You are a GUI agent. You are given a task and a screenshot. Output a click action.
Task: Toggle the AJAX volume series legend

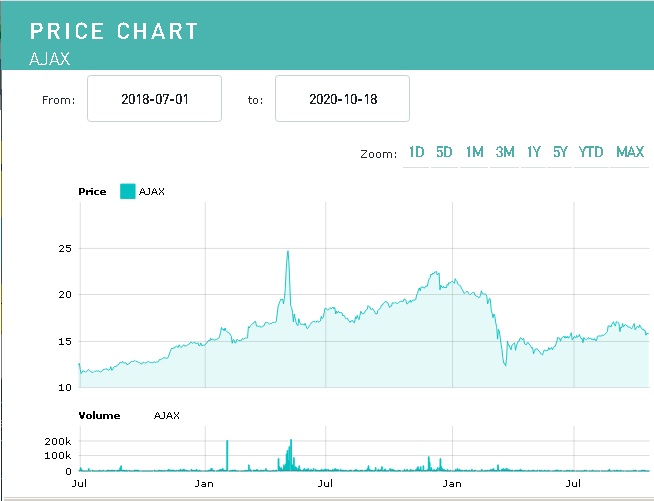click(x=167, y=415)
